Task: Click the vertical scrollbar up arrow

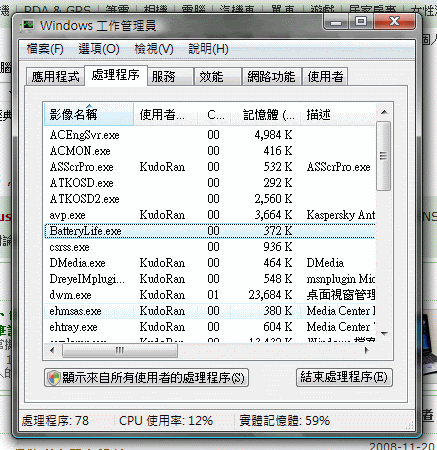Action: point(384,112)
